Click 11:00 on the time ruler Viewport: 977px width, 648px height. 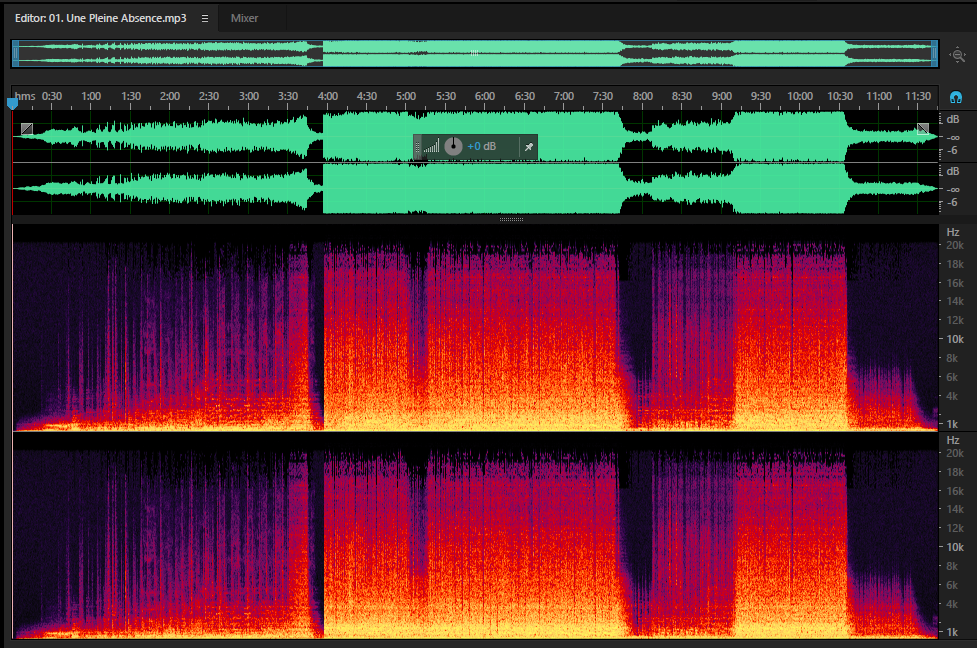(x=879, y=96)
